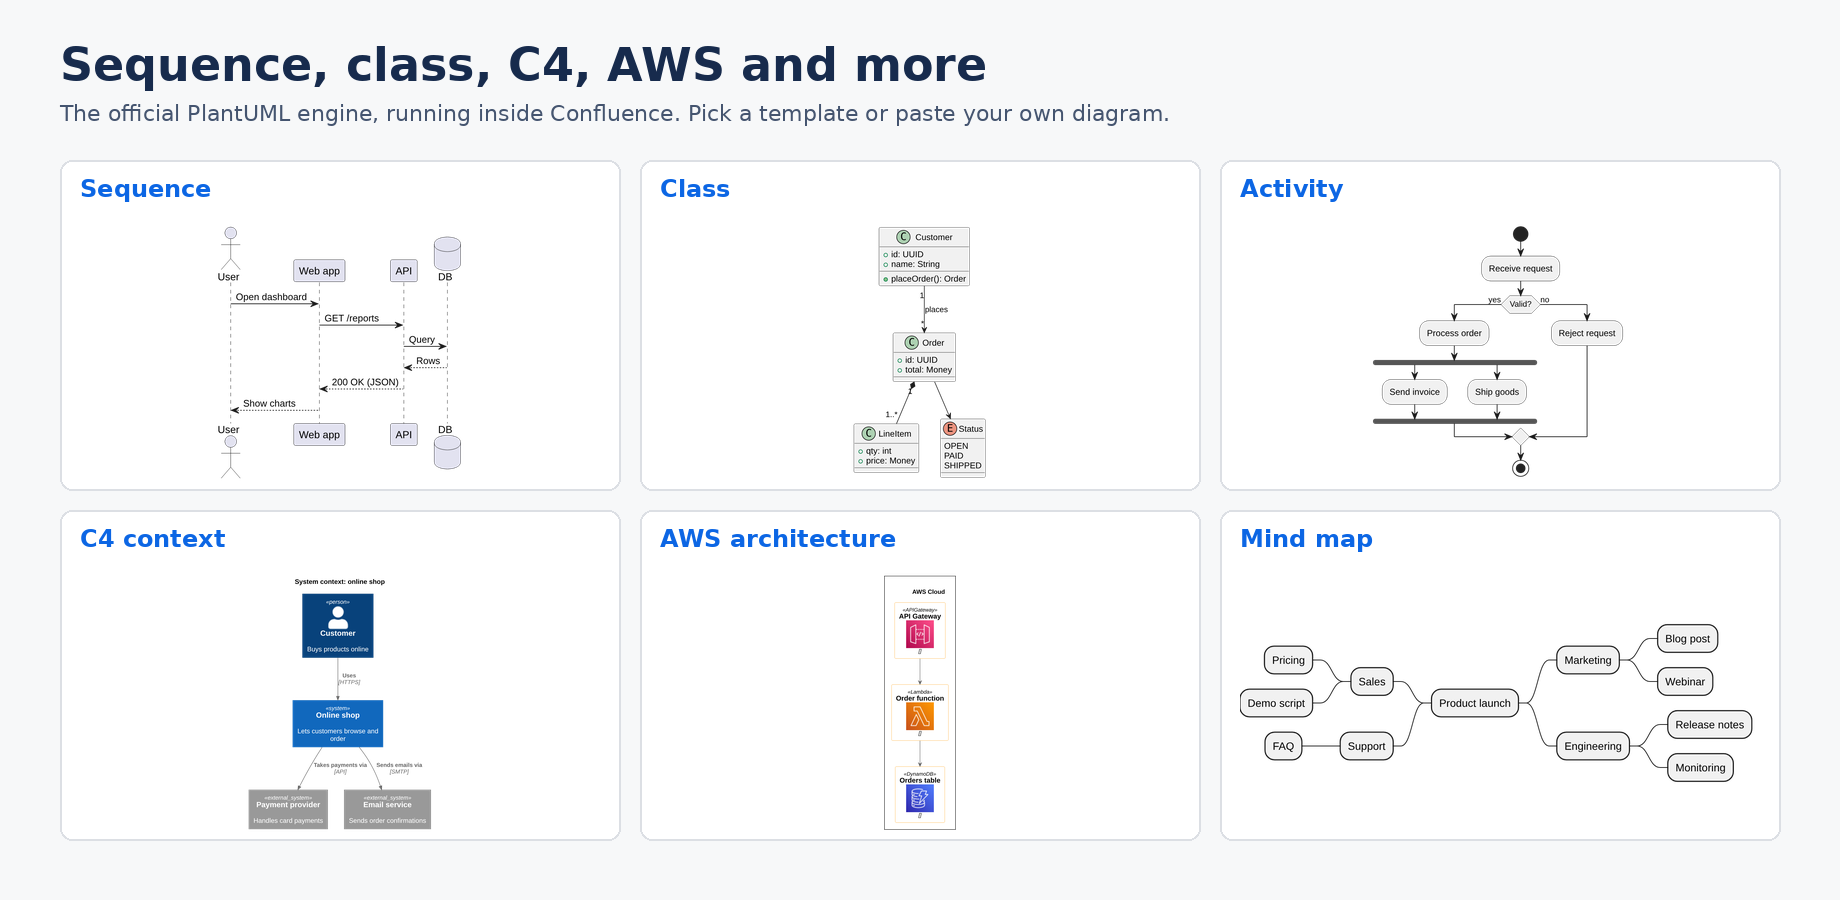Click the Status enum E icon
The image size is (1840, 900).
(950, 428)
